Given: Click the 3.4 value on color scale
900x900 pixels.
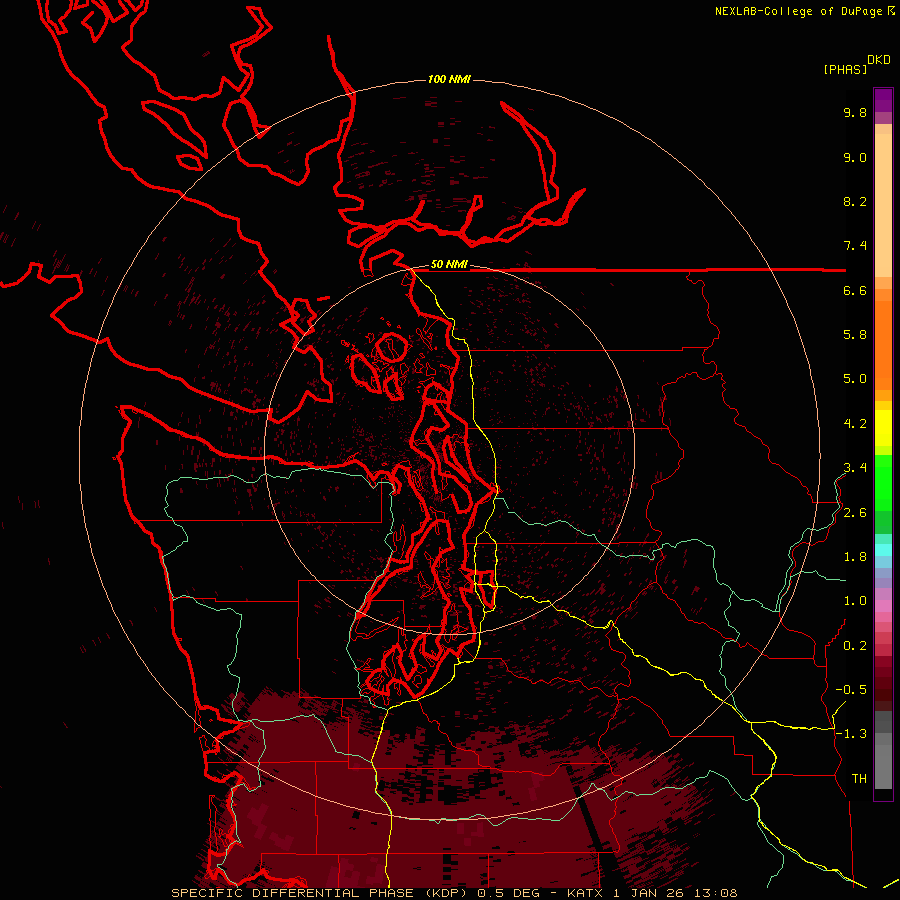Looking at the screenshot, I should 855,468.
